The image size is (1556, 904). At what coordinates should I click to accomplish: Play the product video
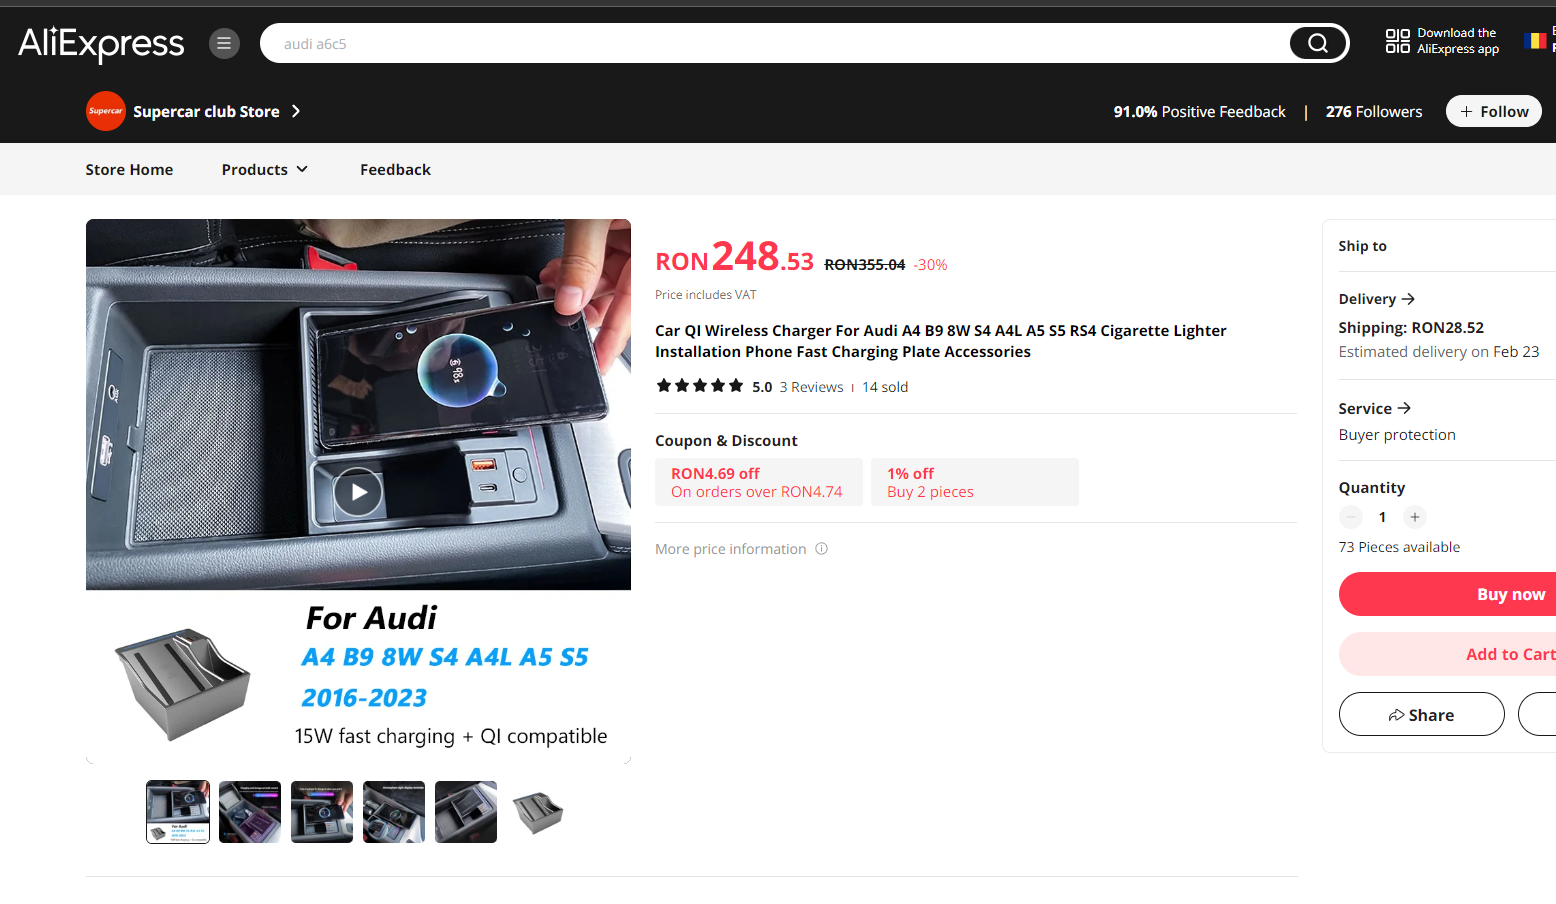point(358,491)
